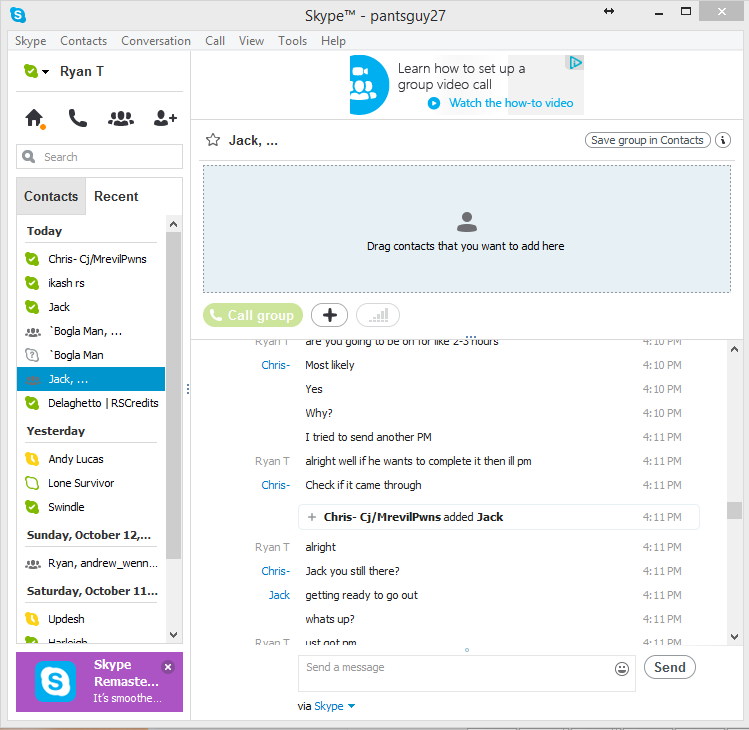Click the status icon beside Chris- Cj/MrevilPwns

click(32, 259)
